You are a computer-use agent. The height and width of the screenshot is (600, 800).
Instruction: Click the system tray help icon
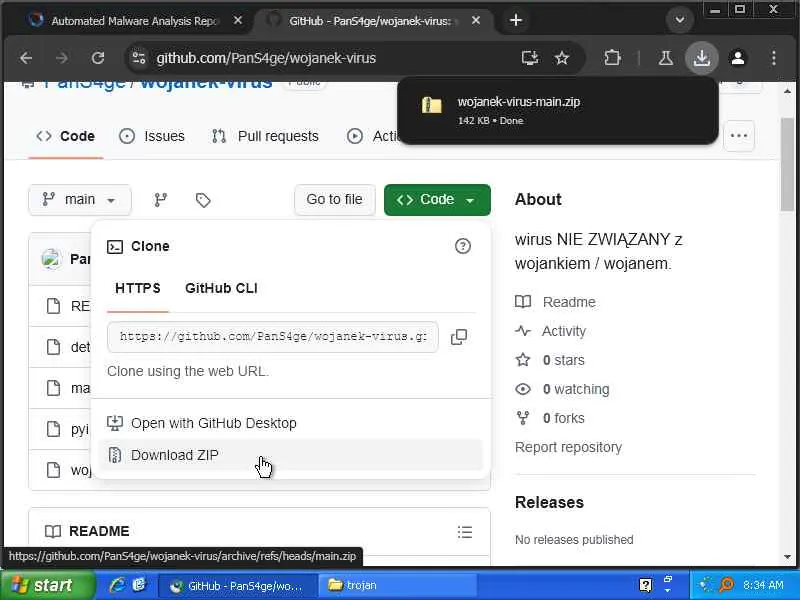[645, 585]
